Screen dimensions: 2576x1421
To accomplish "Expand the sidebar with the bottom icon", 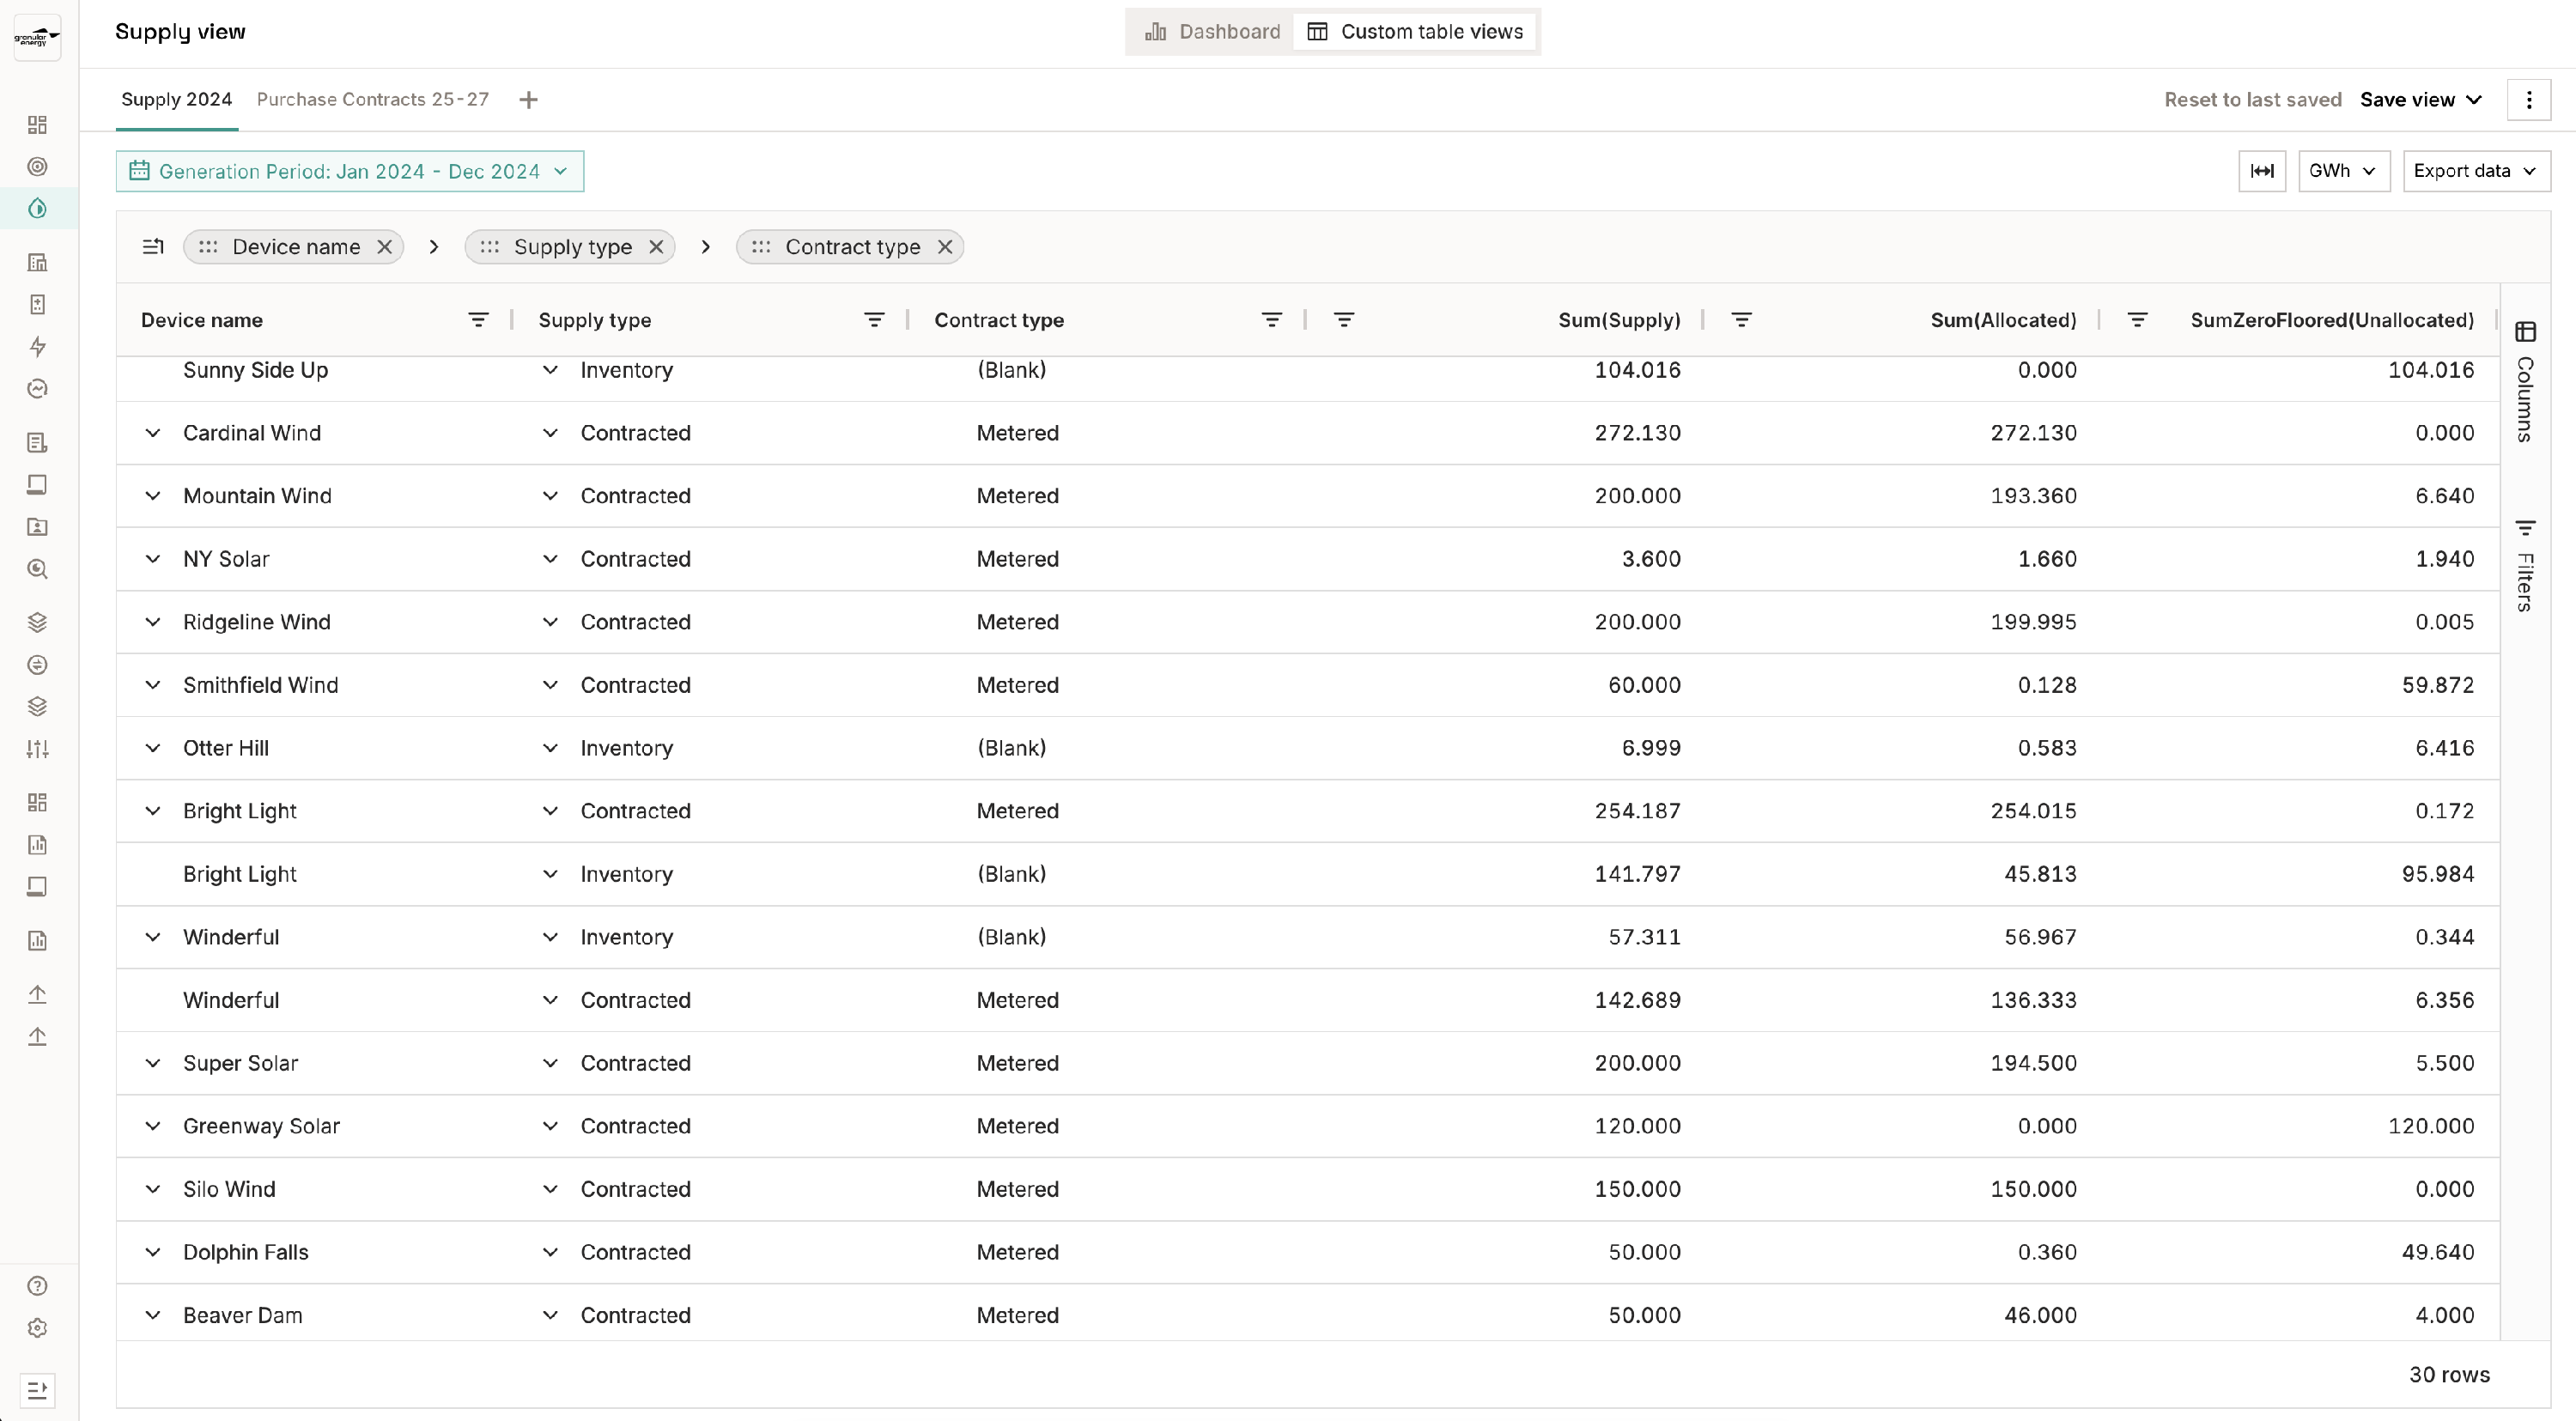I will [x=37, y=1390].
